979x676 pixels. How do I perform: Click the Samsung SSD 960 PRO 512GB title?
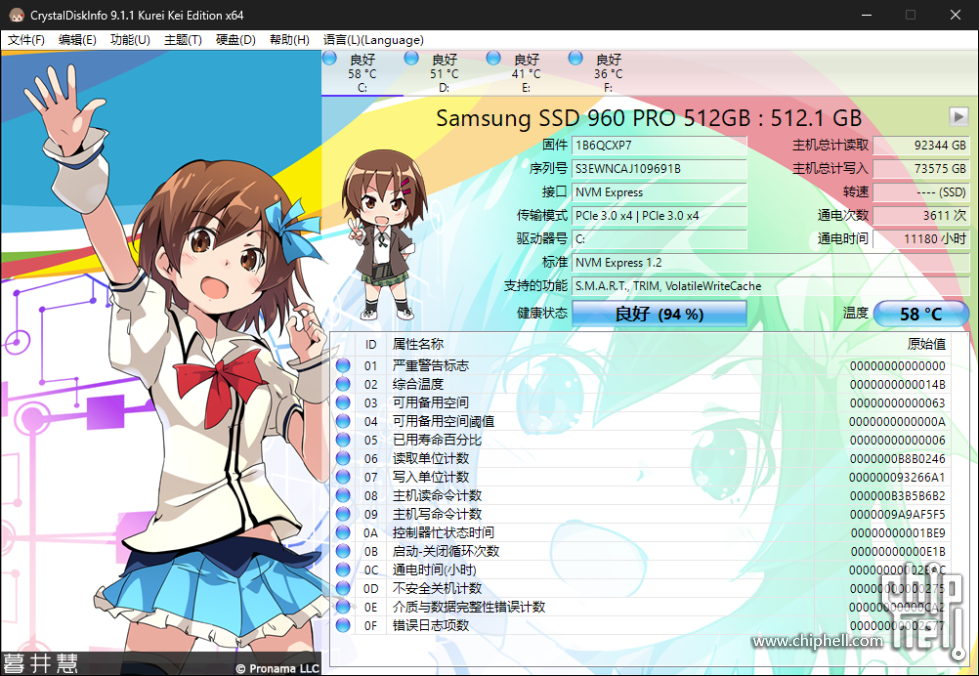pos(648,118)
